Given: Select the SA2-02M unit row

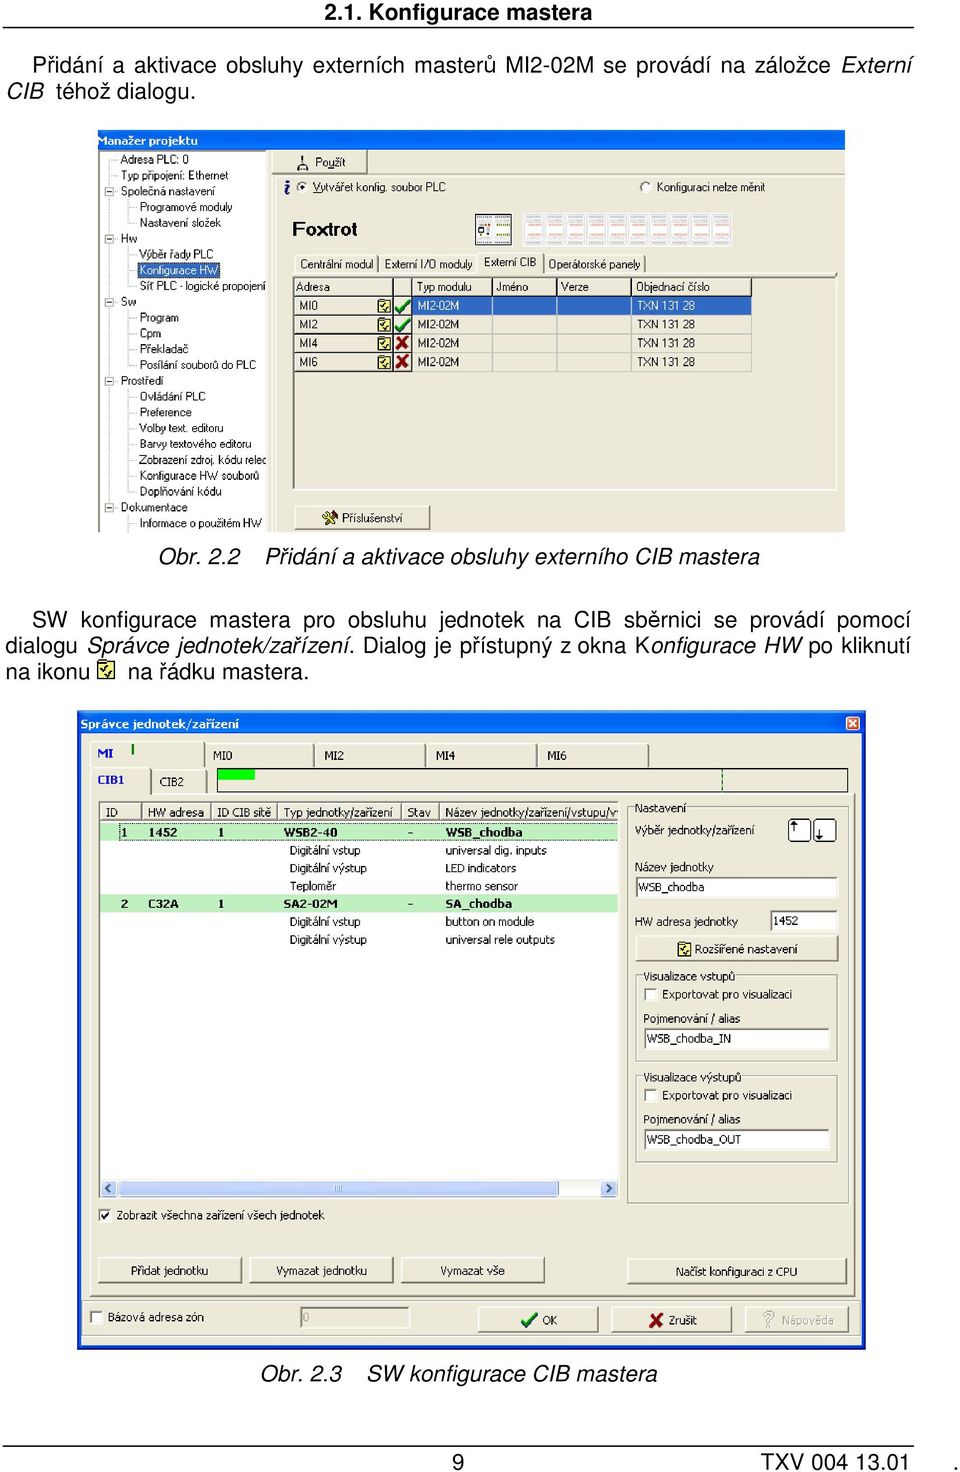Looking at the screenshot, I should point(359,903).
